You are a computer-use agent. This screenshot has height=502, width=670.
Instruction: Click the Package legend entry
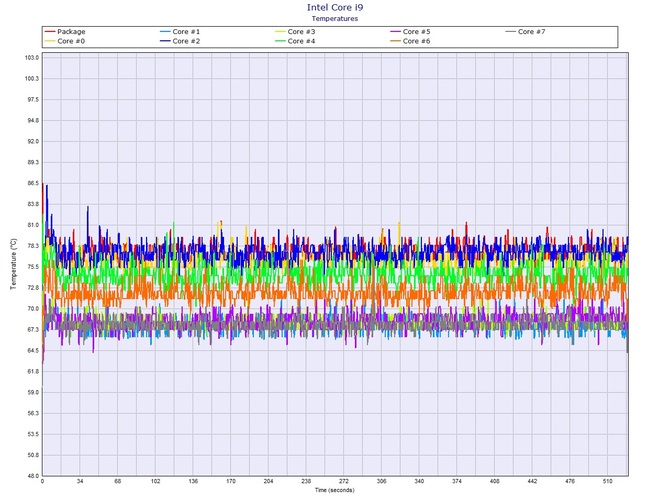(x=65, y=32)
